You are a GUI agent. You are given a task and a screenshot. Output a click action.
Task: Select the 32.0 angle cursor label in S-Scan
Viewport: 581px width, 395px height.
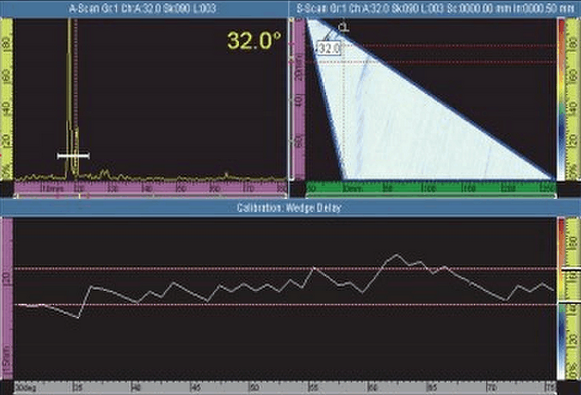(329, 48)
